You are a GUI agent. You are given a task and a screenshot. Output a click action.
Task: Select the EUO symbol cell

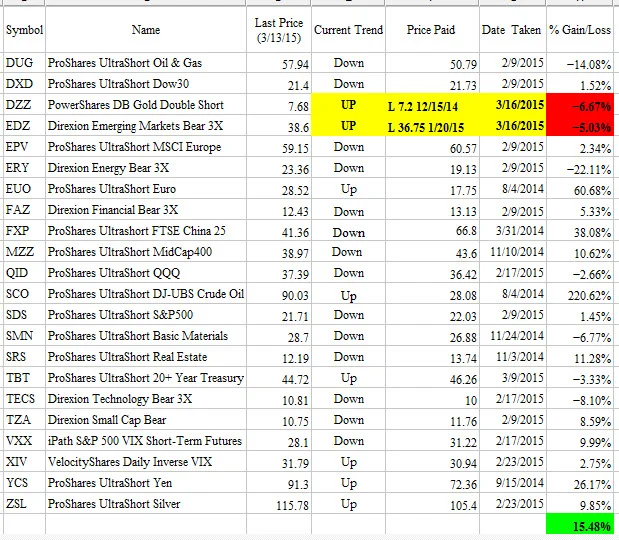(24, 189)
